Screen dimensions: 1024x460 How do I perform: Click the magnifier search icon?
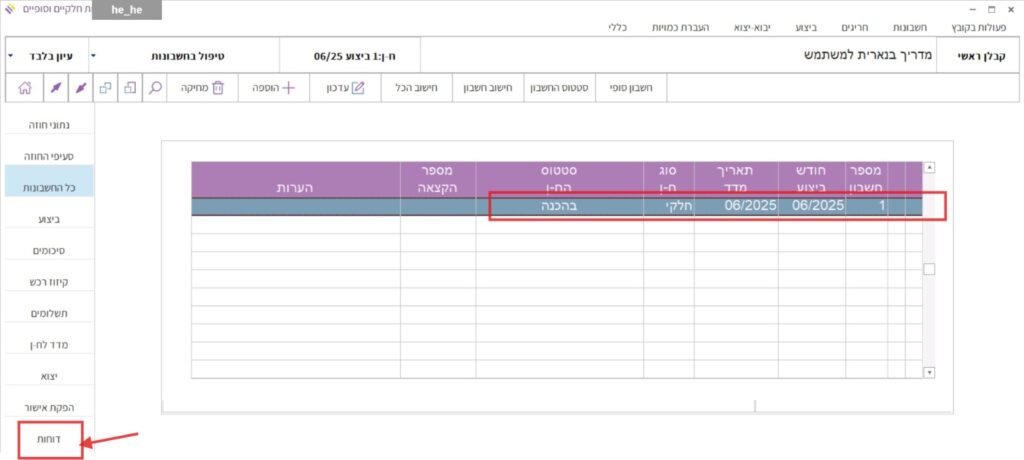tap(155, 88)
